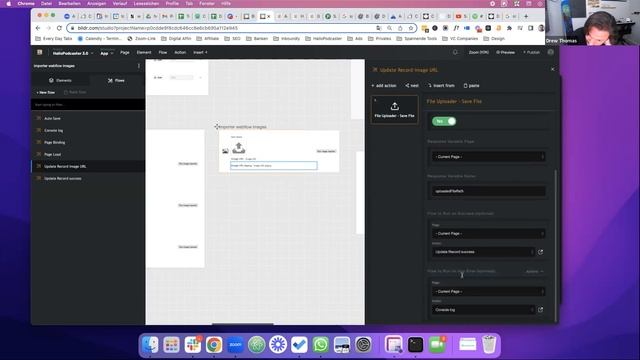640x360 pixels.
Task: Open a new Chrome tab
Action: click(x=526, y=16)
